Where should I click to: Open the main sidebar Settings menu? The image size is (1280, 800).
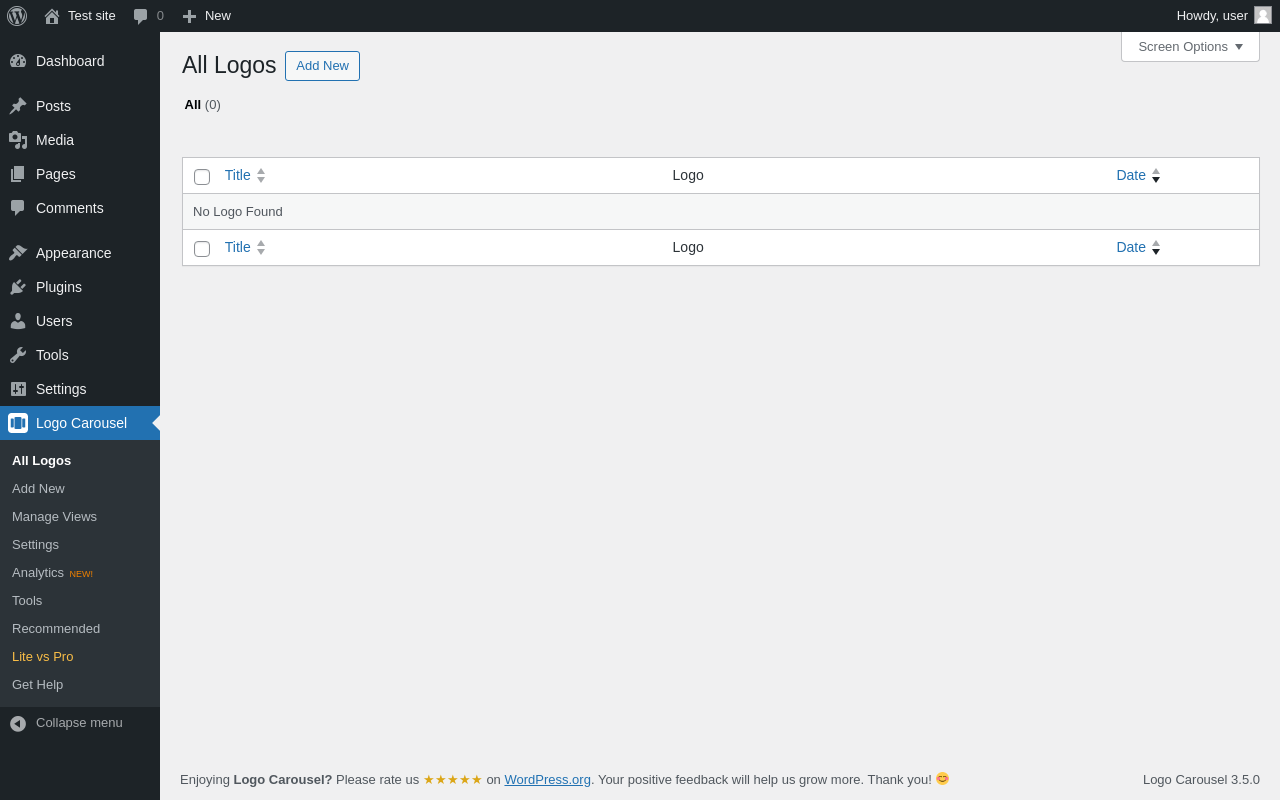click(80, 389)
